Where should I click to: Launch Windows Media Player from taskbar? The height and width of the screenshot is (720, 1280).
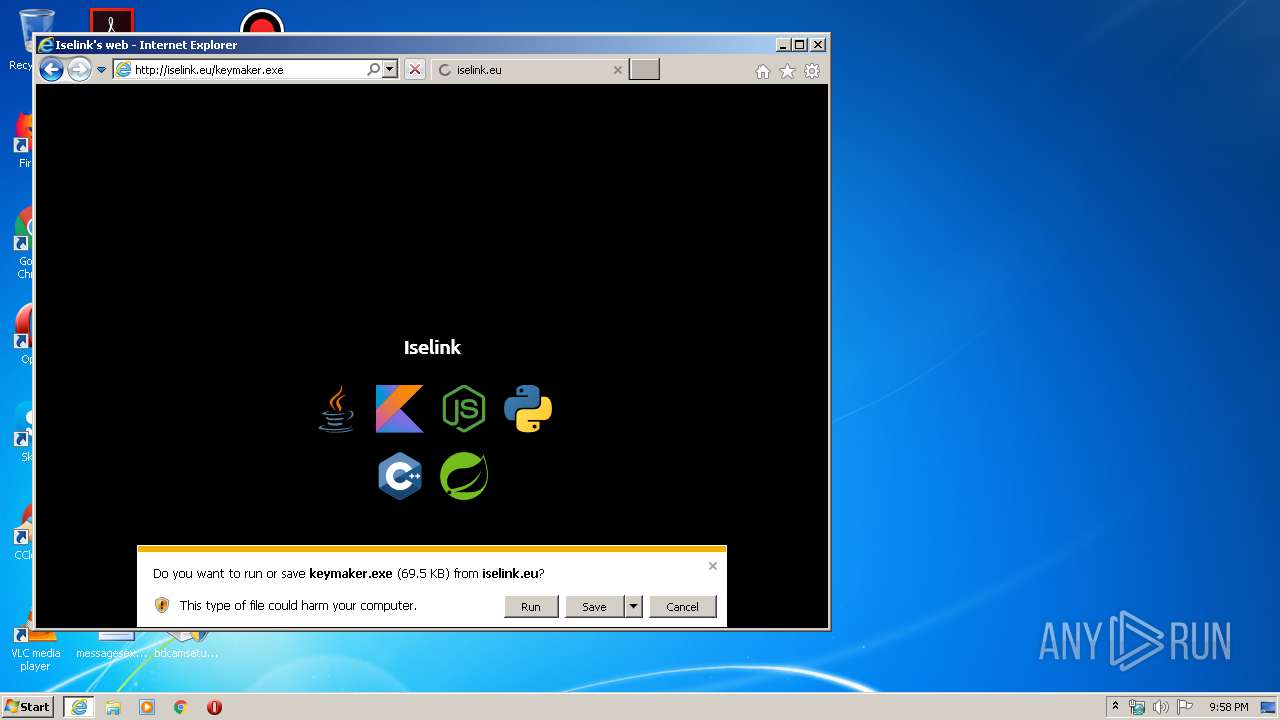click(x=147, y=707)
